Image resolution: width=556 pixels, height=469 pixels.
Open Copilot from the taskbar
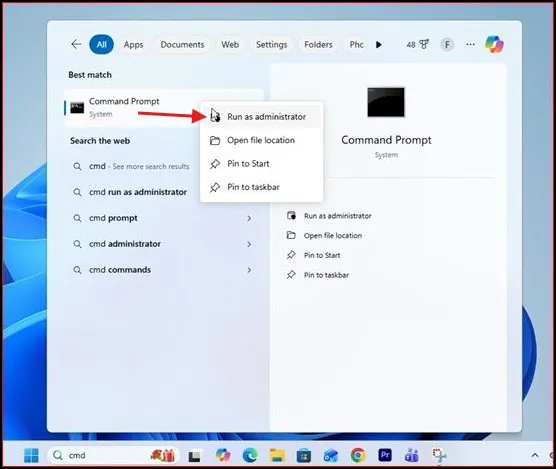223,455
